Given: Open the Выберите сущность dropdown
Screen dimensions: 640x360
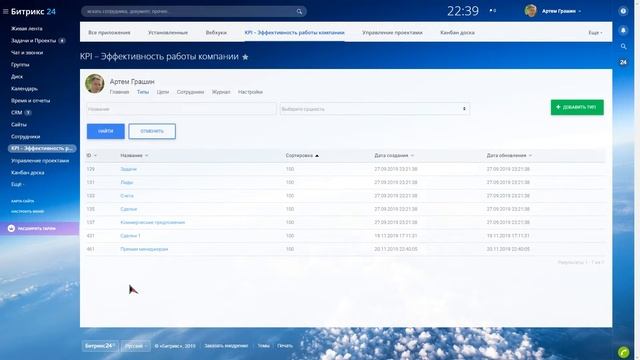Looking at the screenshot, I should [375, 109].
